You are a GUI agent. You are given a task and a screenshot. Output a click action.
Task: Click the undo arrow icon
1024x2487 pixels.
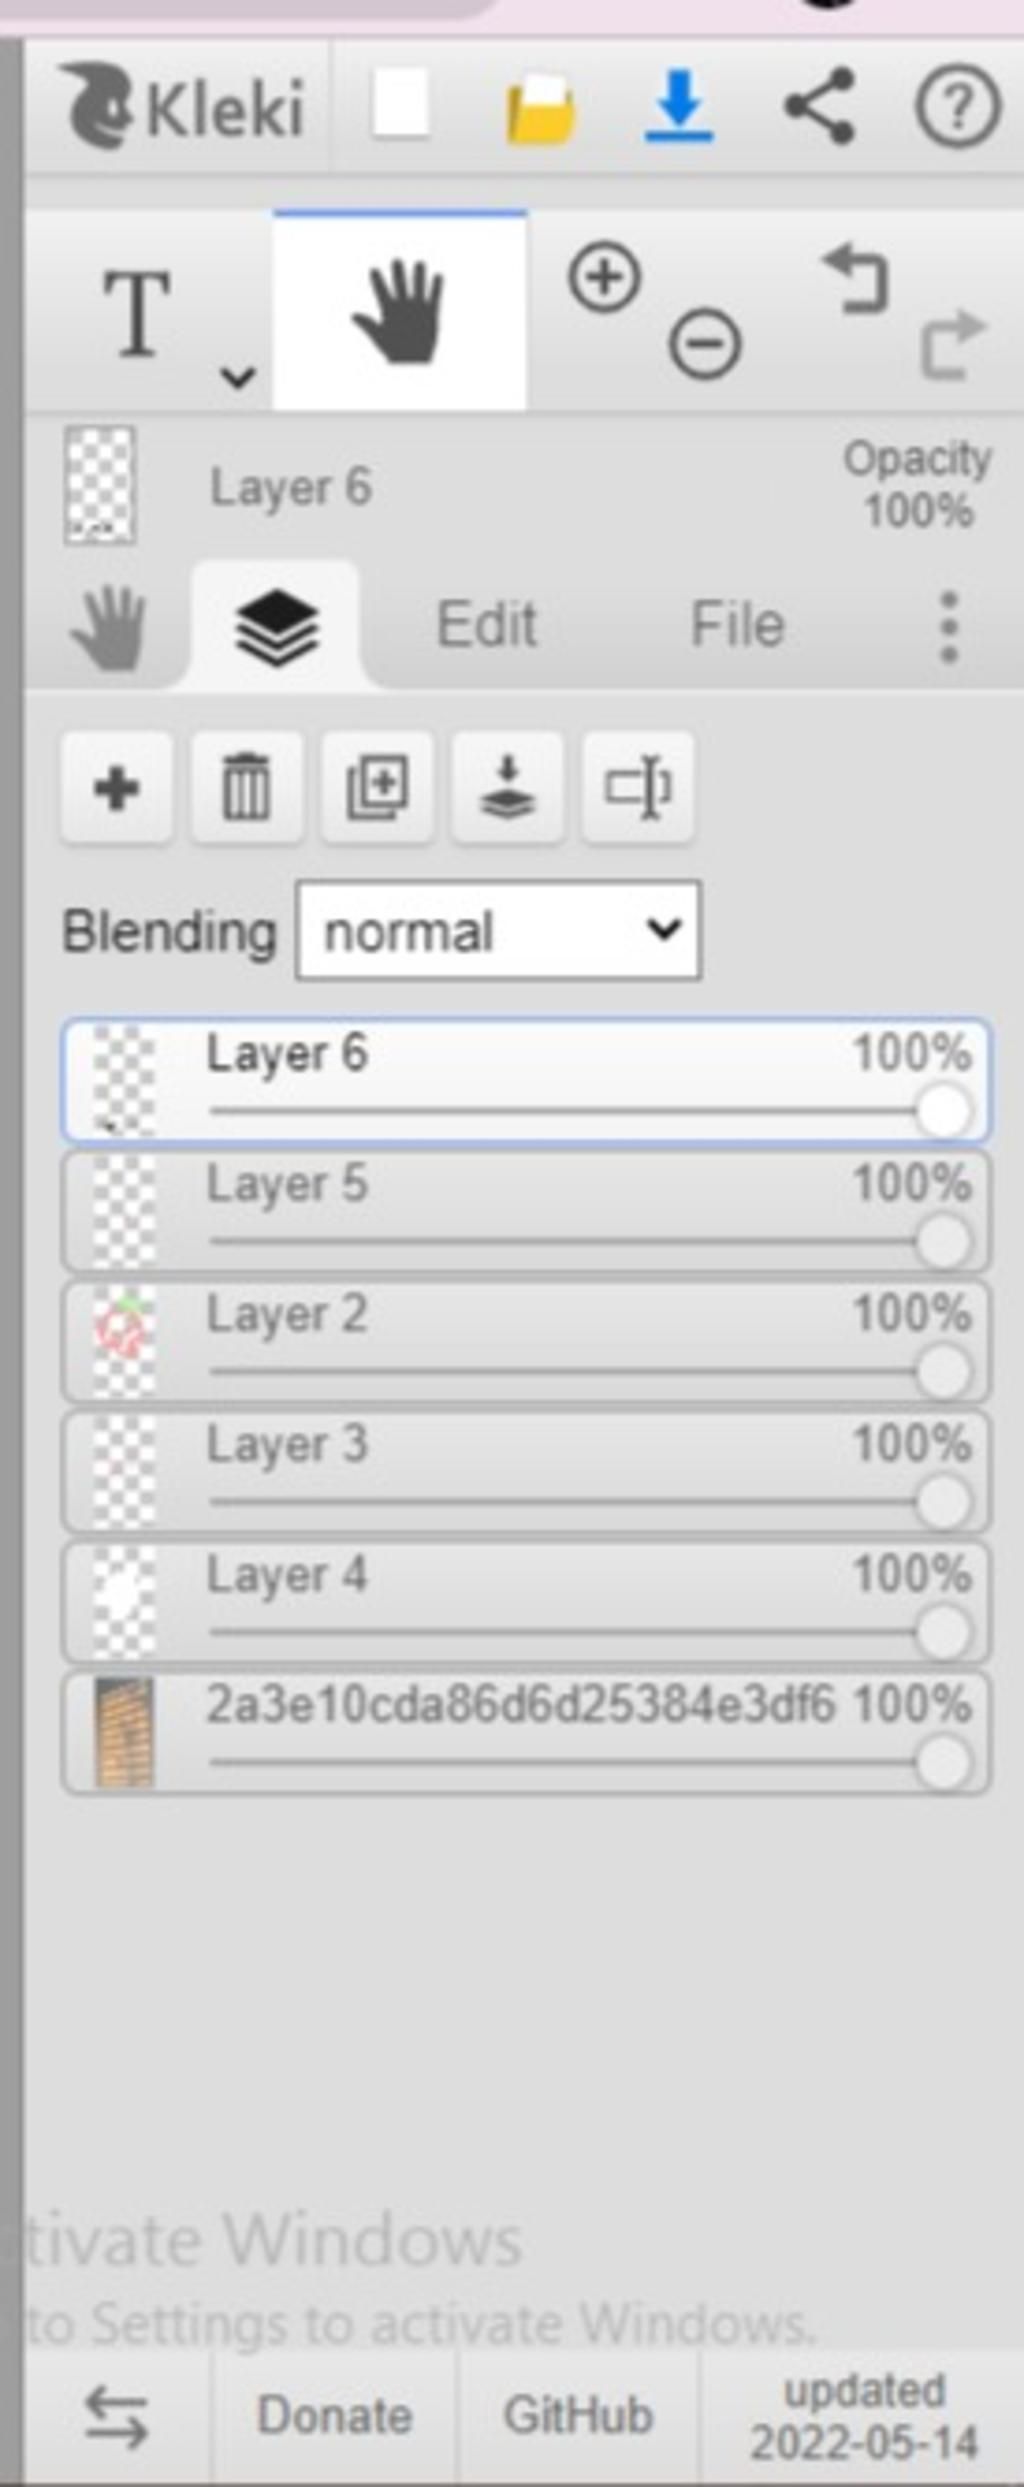[856, 279]
